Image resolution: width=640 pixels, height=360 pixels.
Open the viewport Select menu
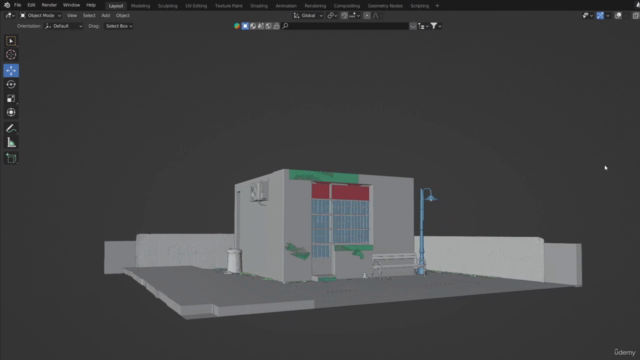89,16
